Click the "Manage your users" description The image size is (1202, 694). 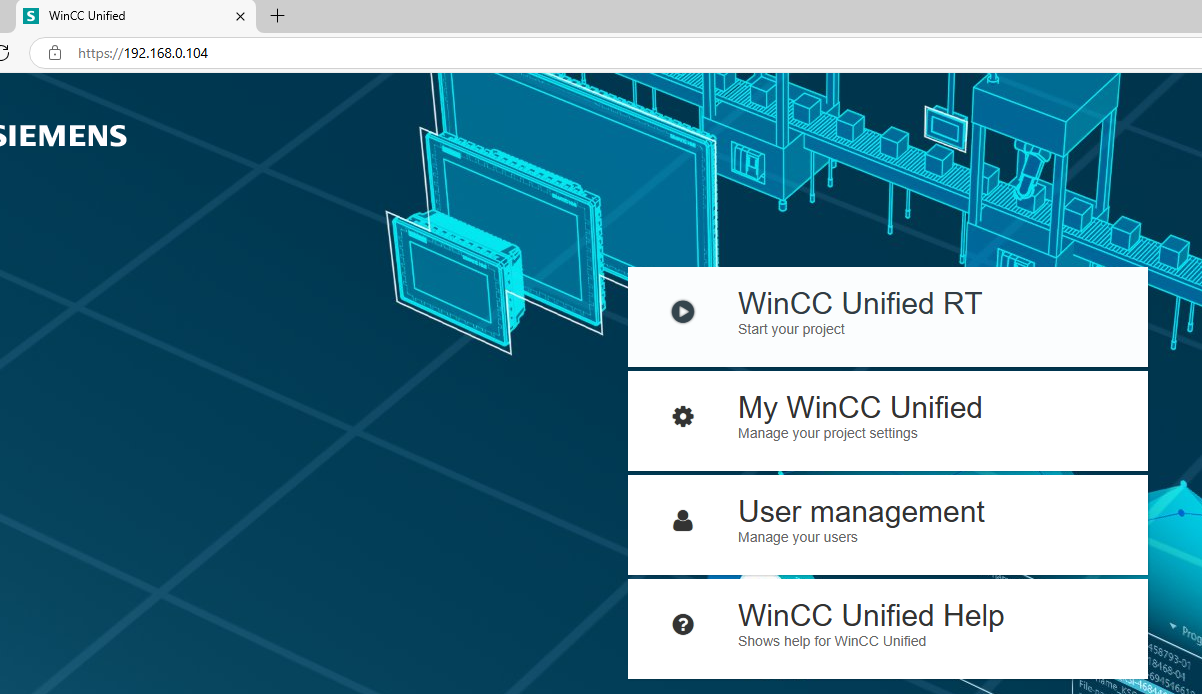tap(797, 537)
